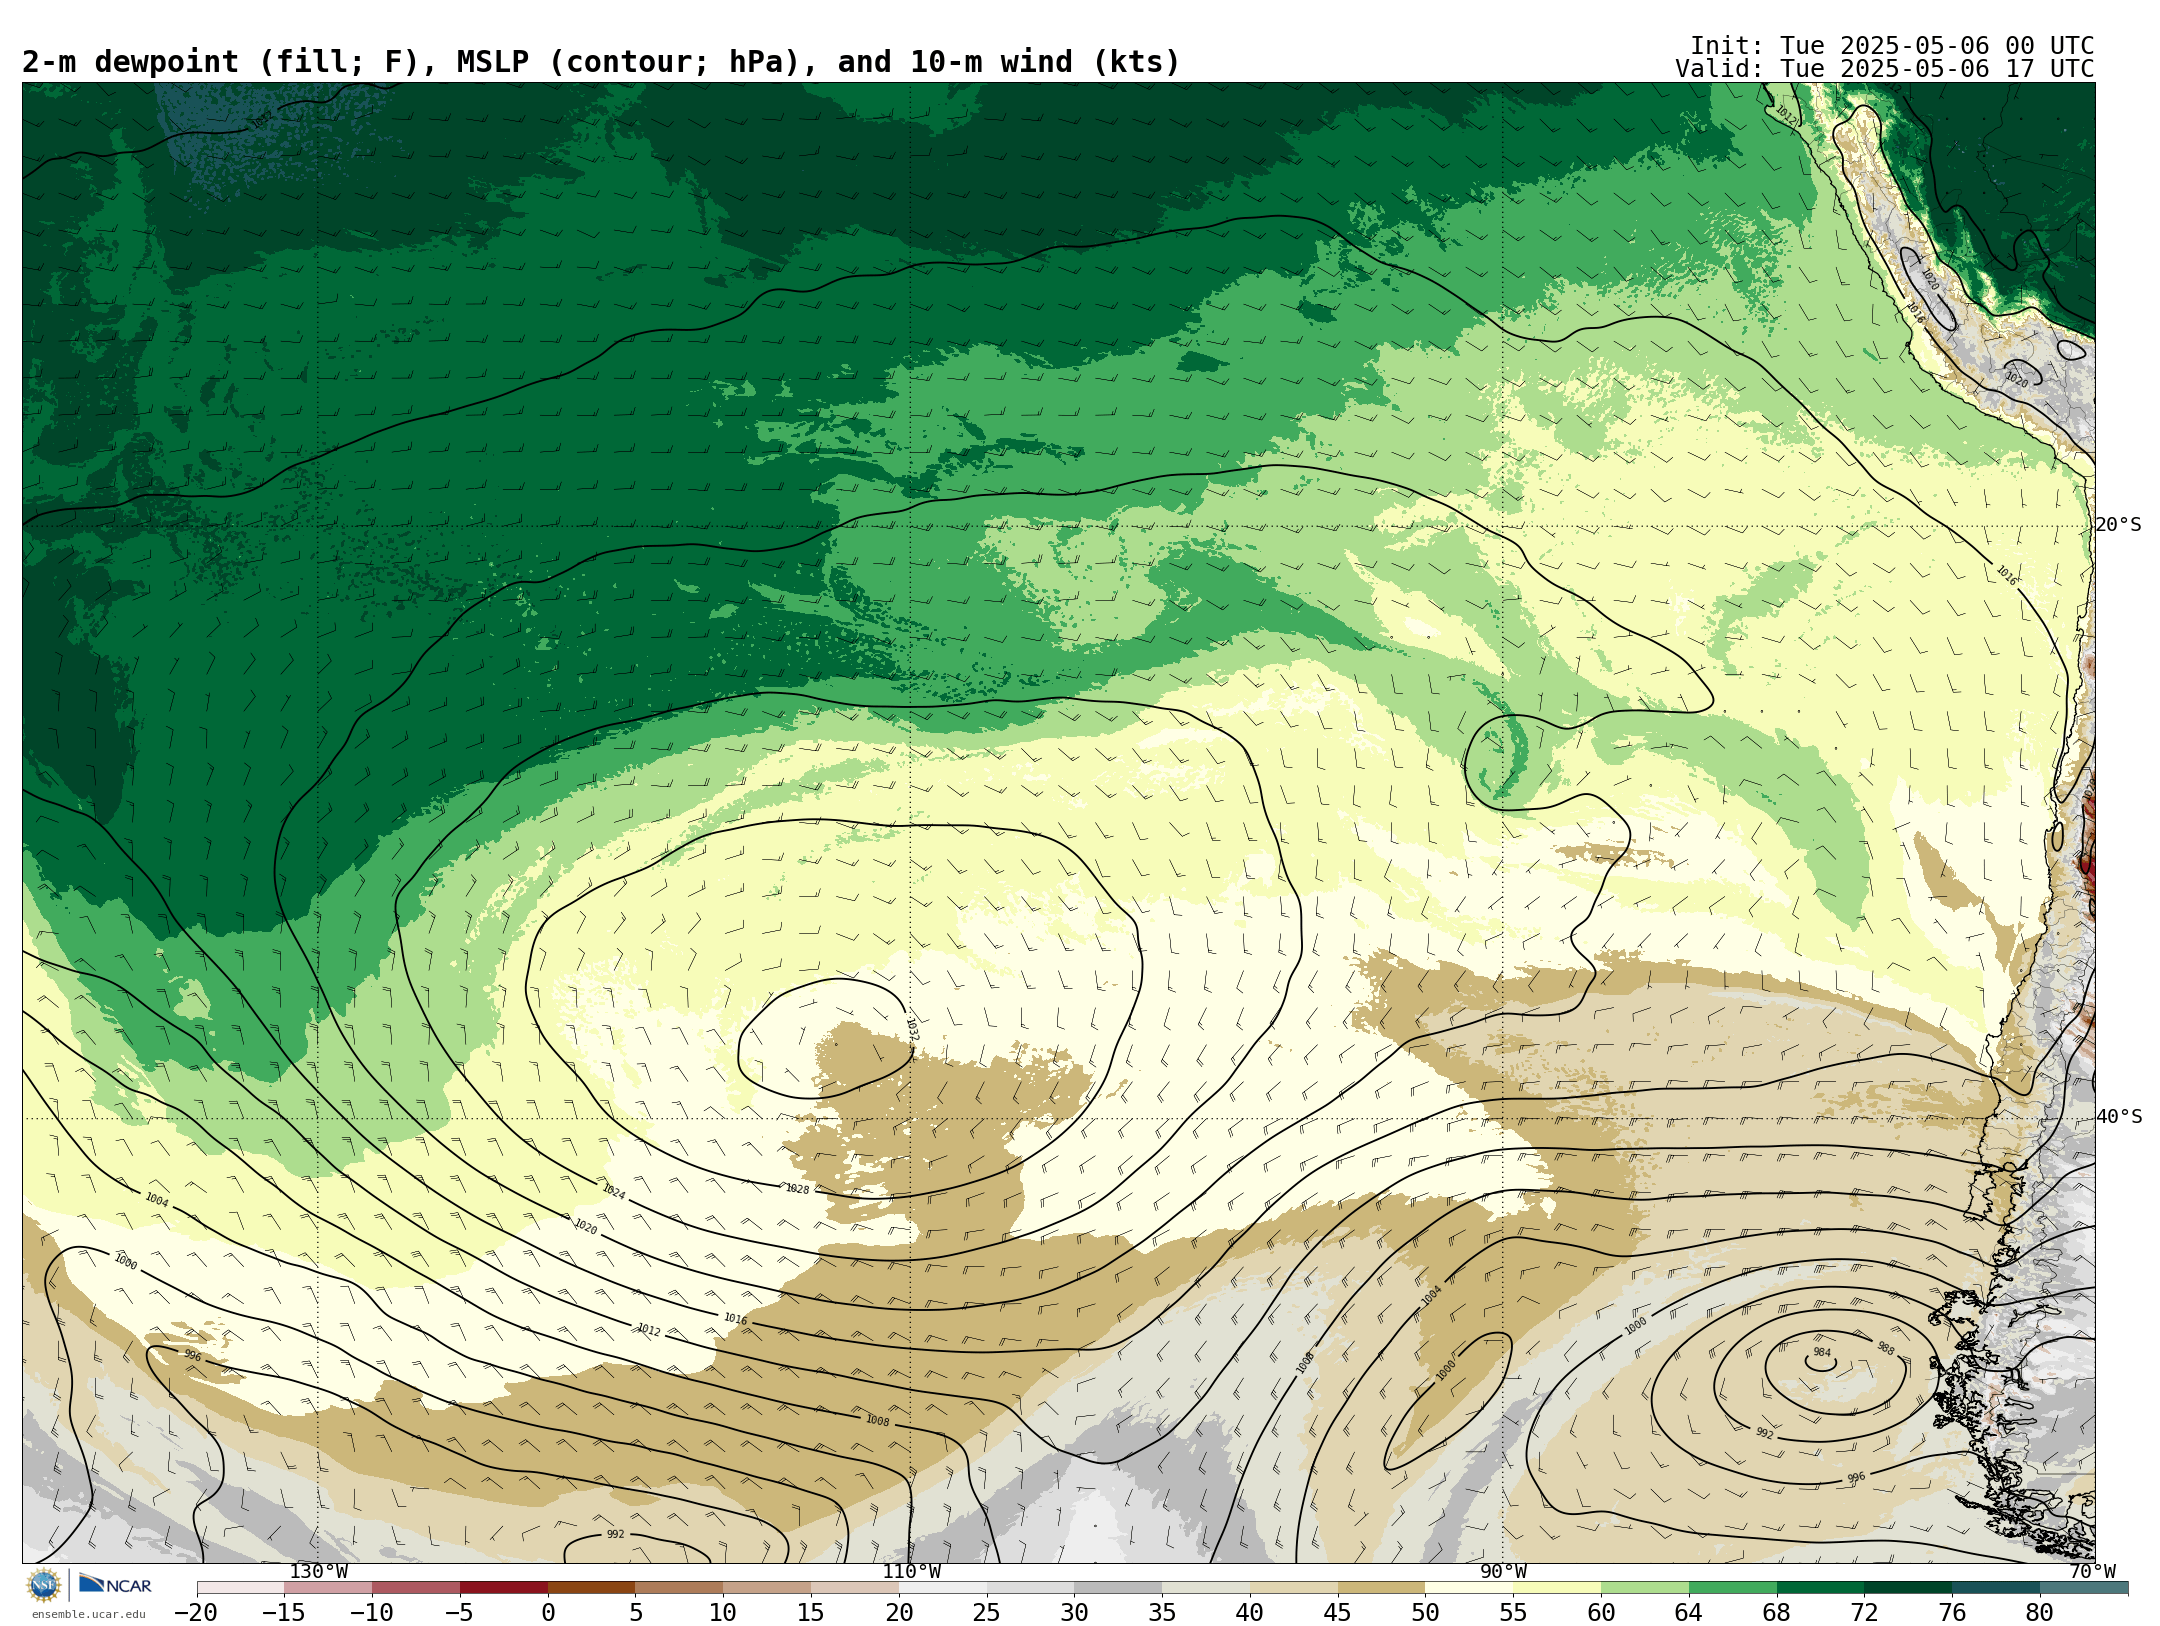2160x1626 pixels.
Task: Click the '988' isobar contour label
Action: click(1885, 1348)
